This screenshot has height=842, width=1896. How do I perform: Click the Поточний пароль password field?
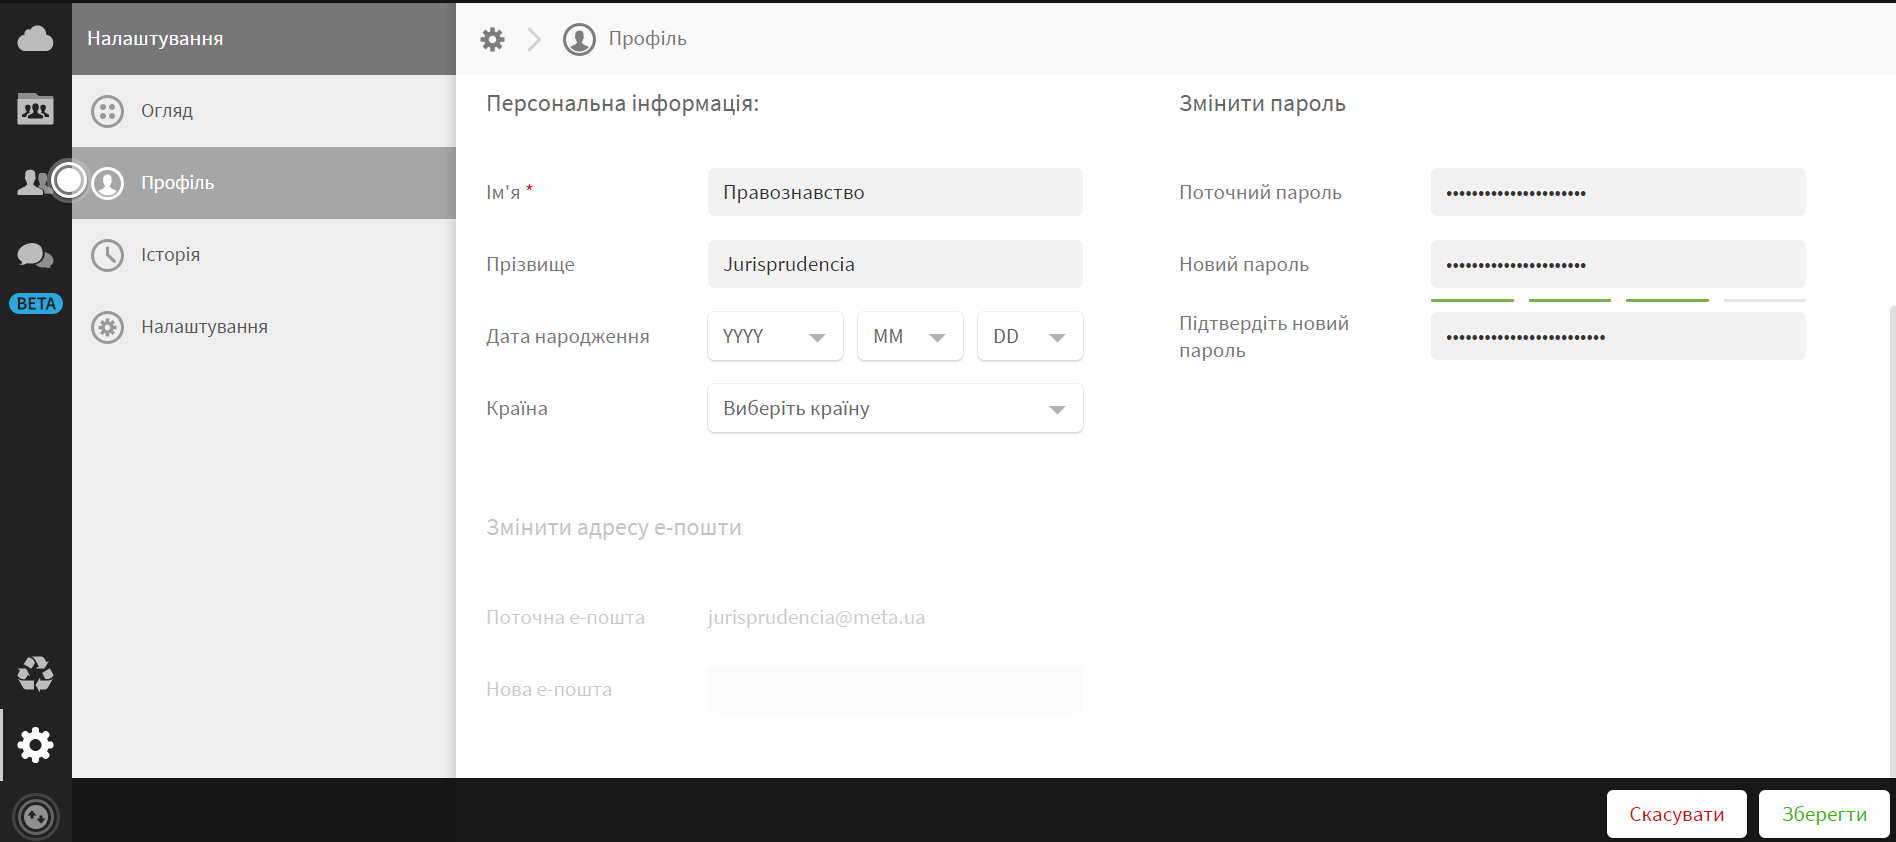[x=1618, y=192]
